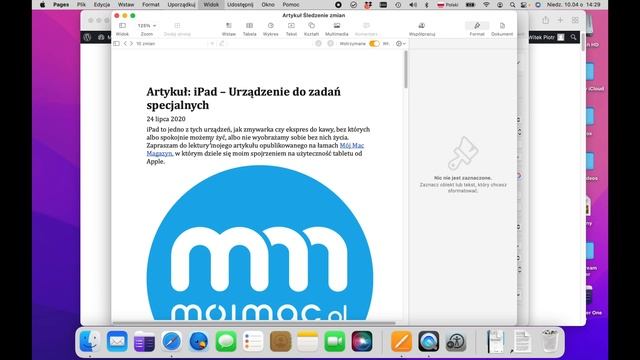This screenshot has height=360, width=640.
Task: Open the Apple menu
Action: pyautogui.click(x=42, y=4)
